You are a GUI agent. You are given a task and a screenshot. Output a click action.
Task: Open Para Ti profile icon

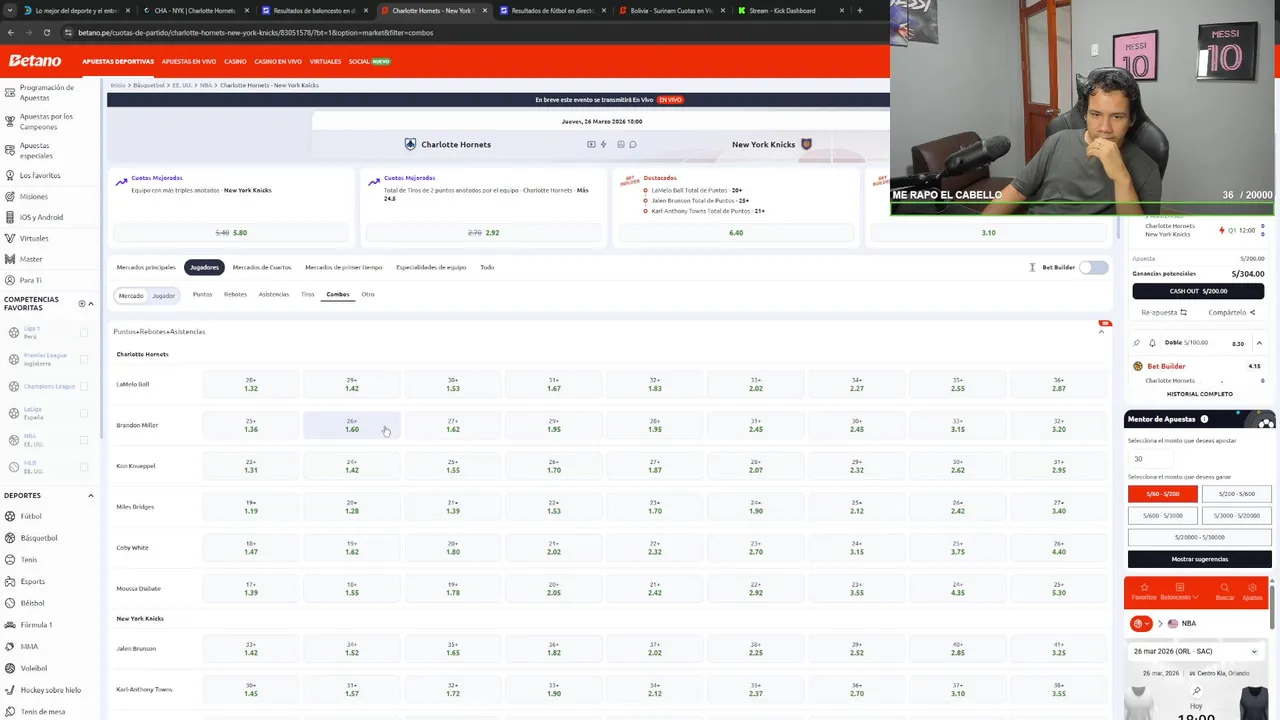[x=10, y=280]
